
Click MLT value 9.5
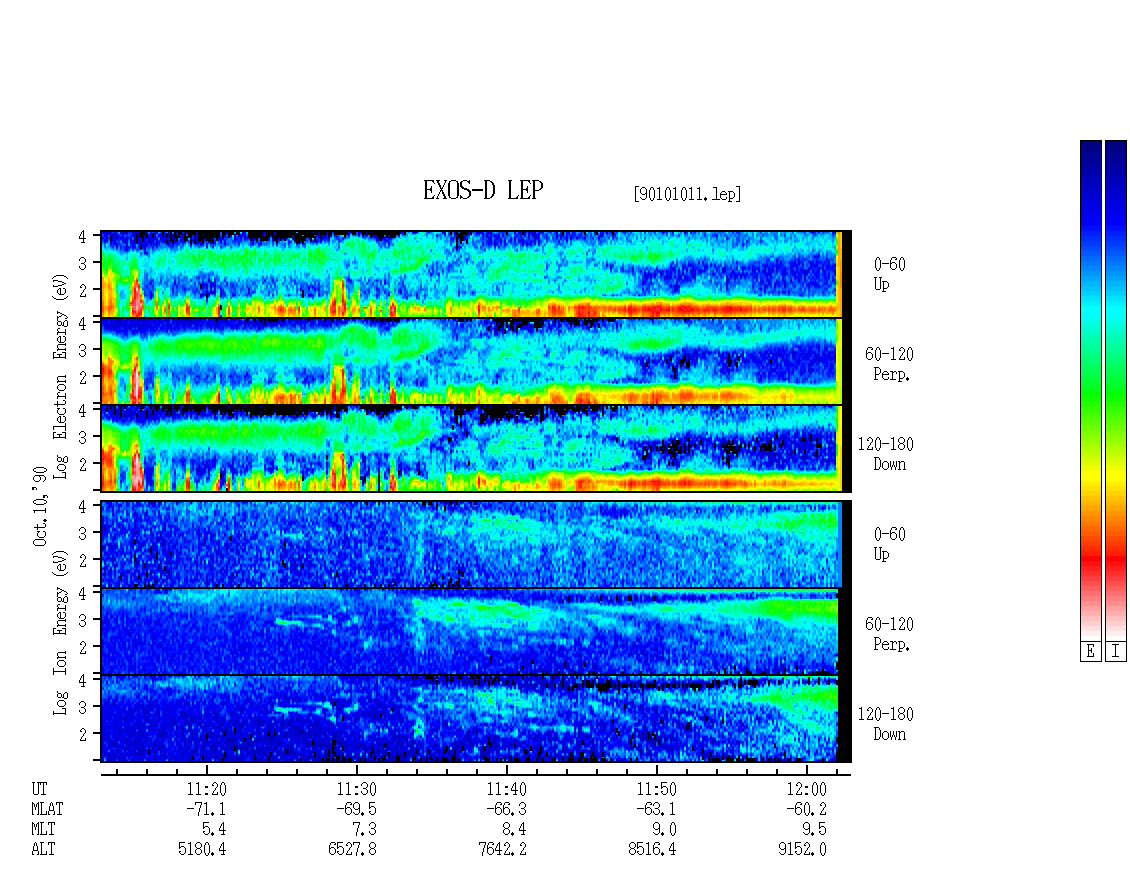(816, 830)
